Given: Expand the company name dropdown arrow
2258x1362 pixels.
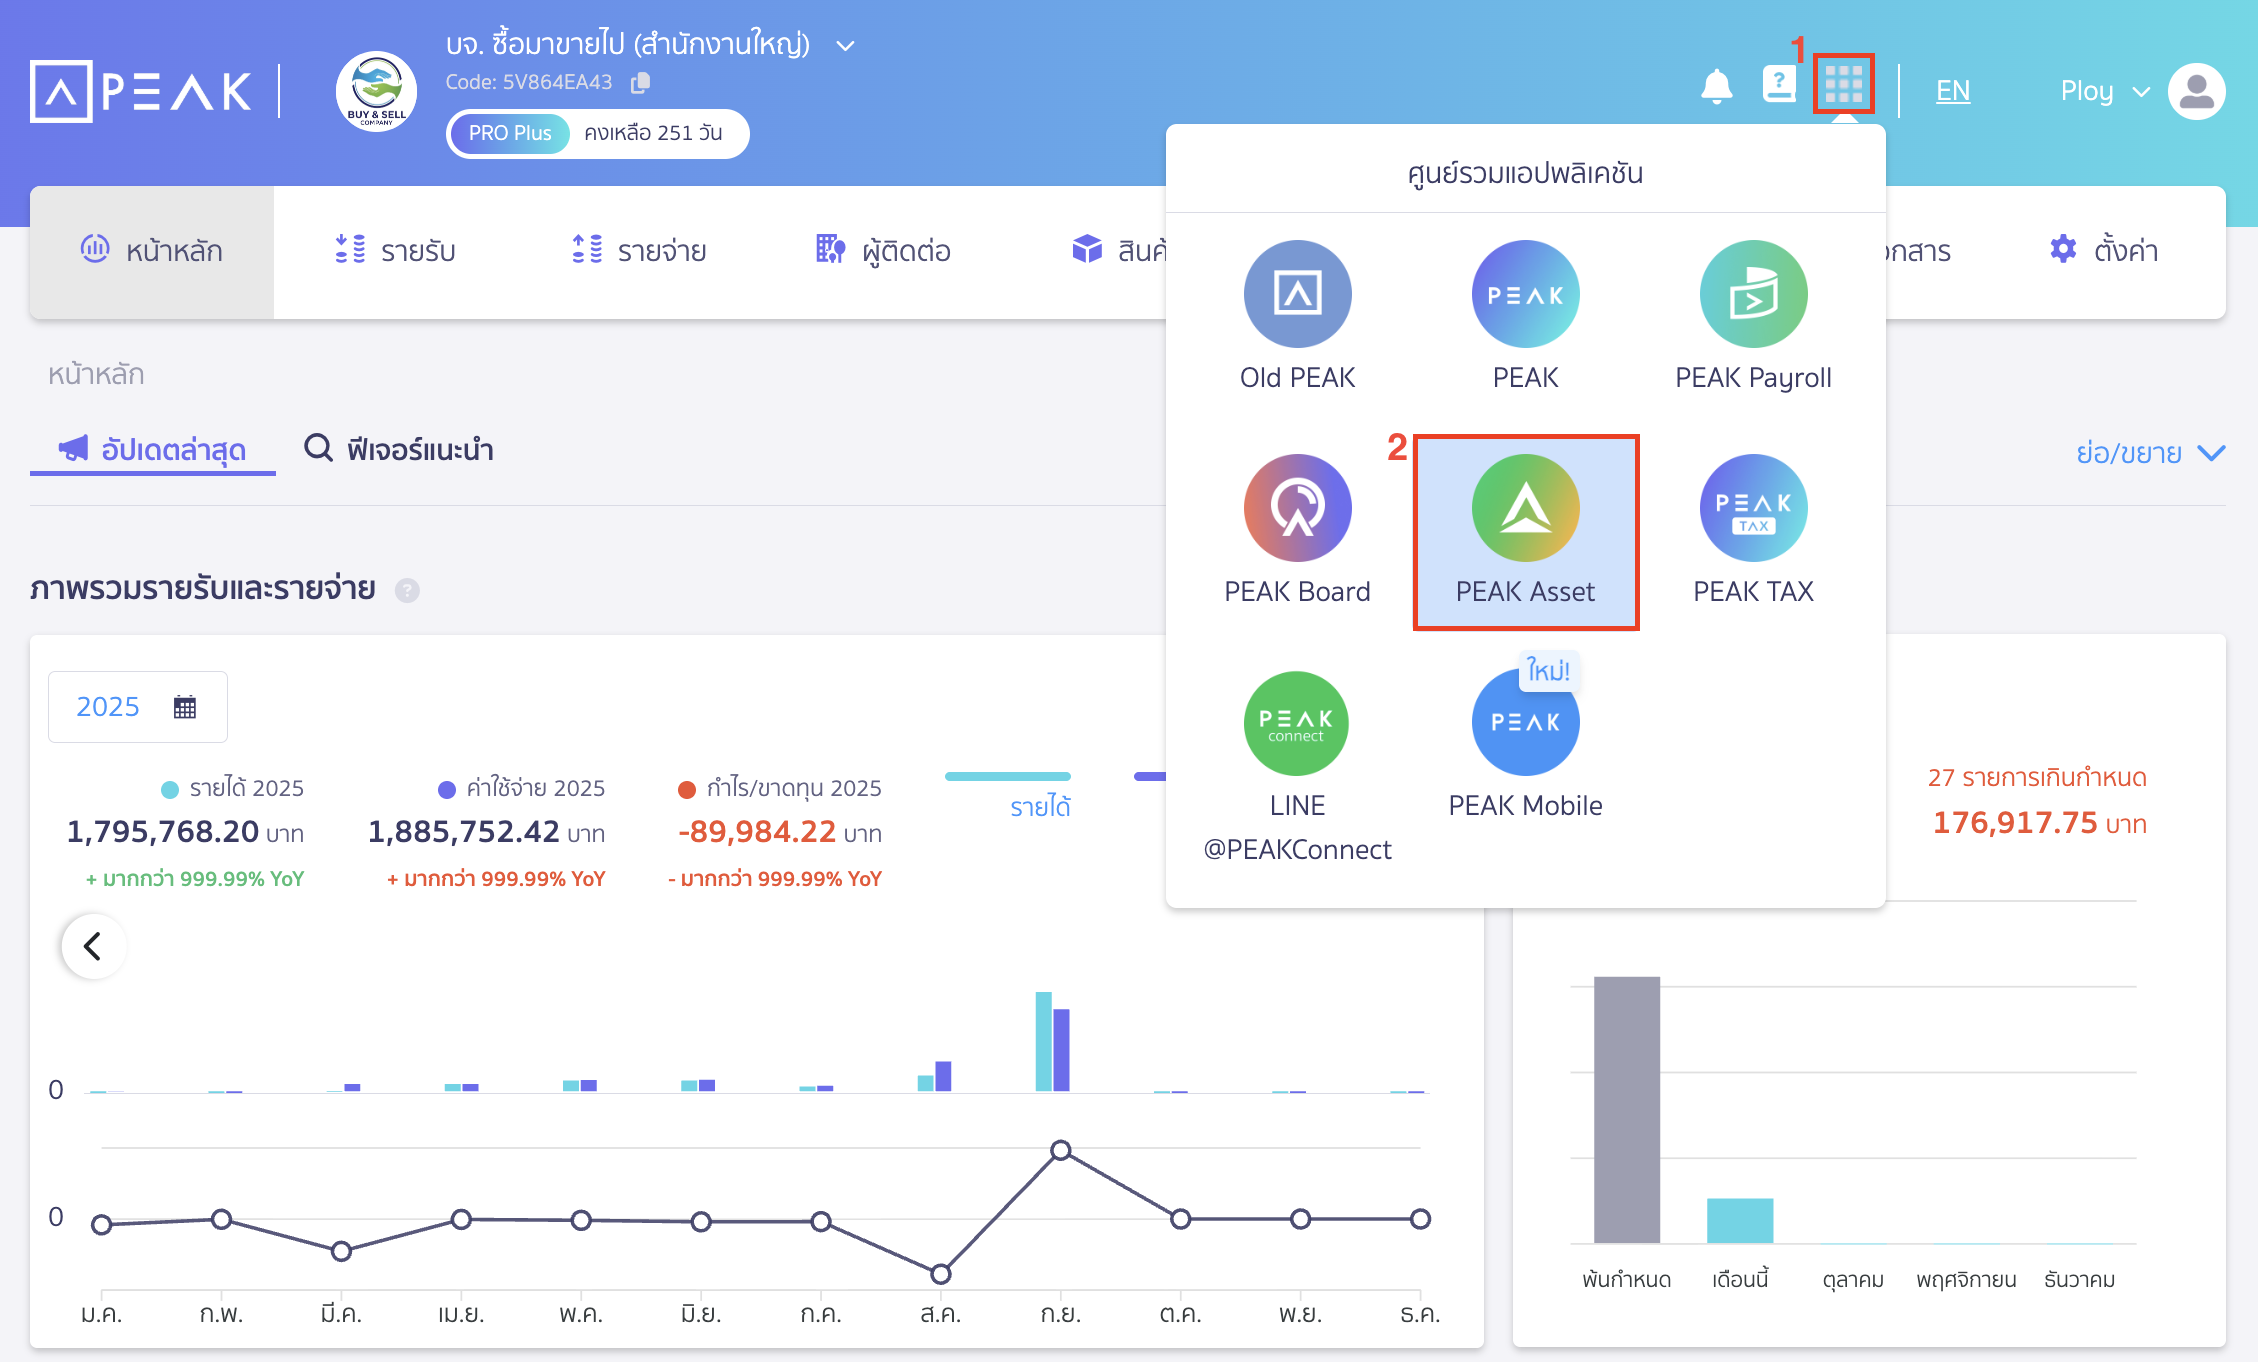Looking at the screenshot, I should (x=845, y=46).
